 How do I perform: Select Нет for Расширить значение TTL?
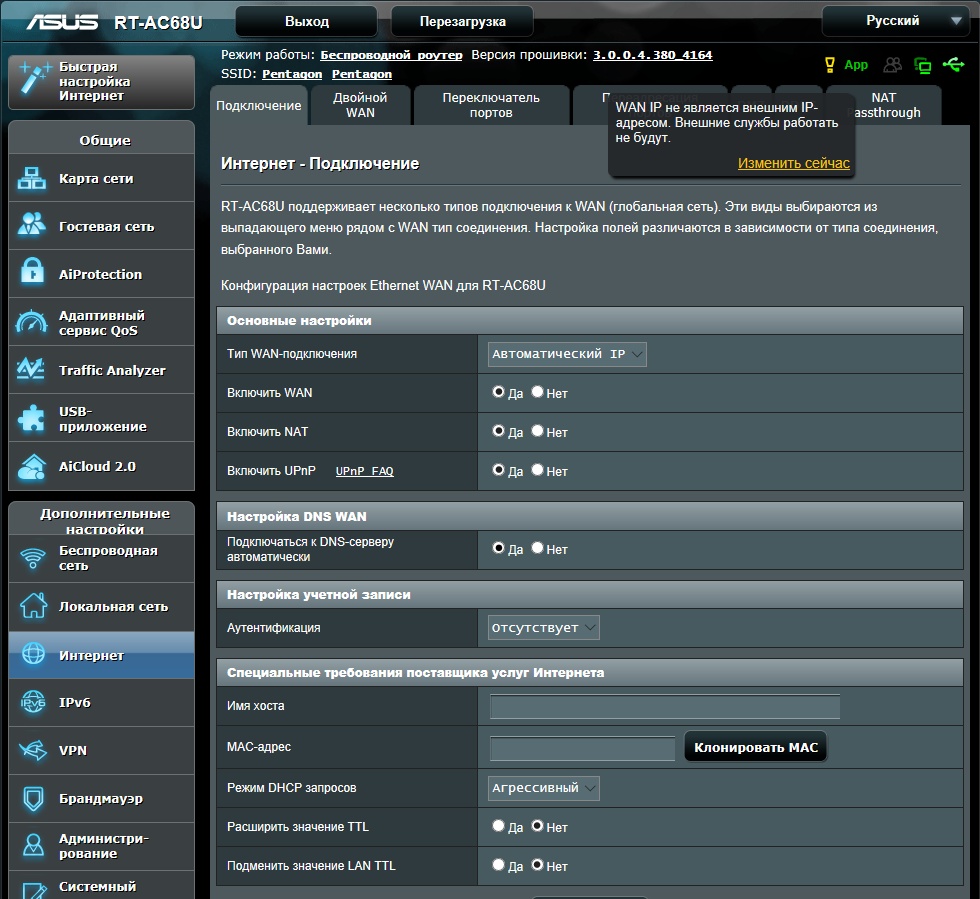click(537, 826)
